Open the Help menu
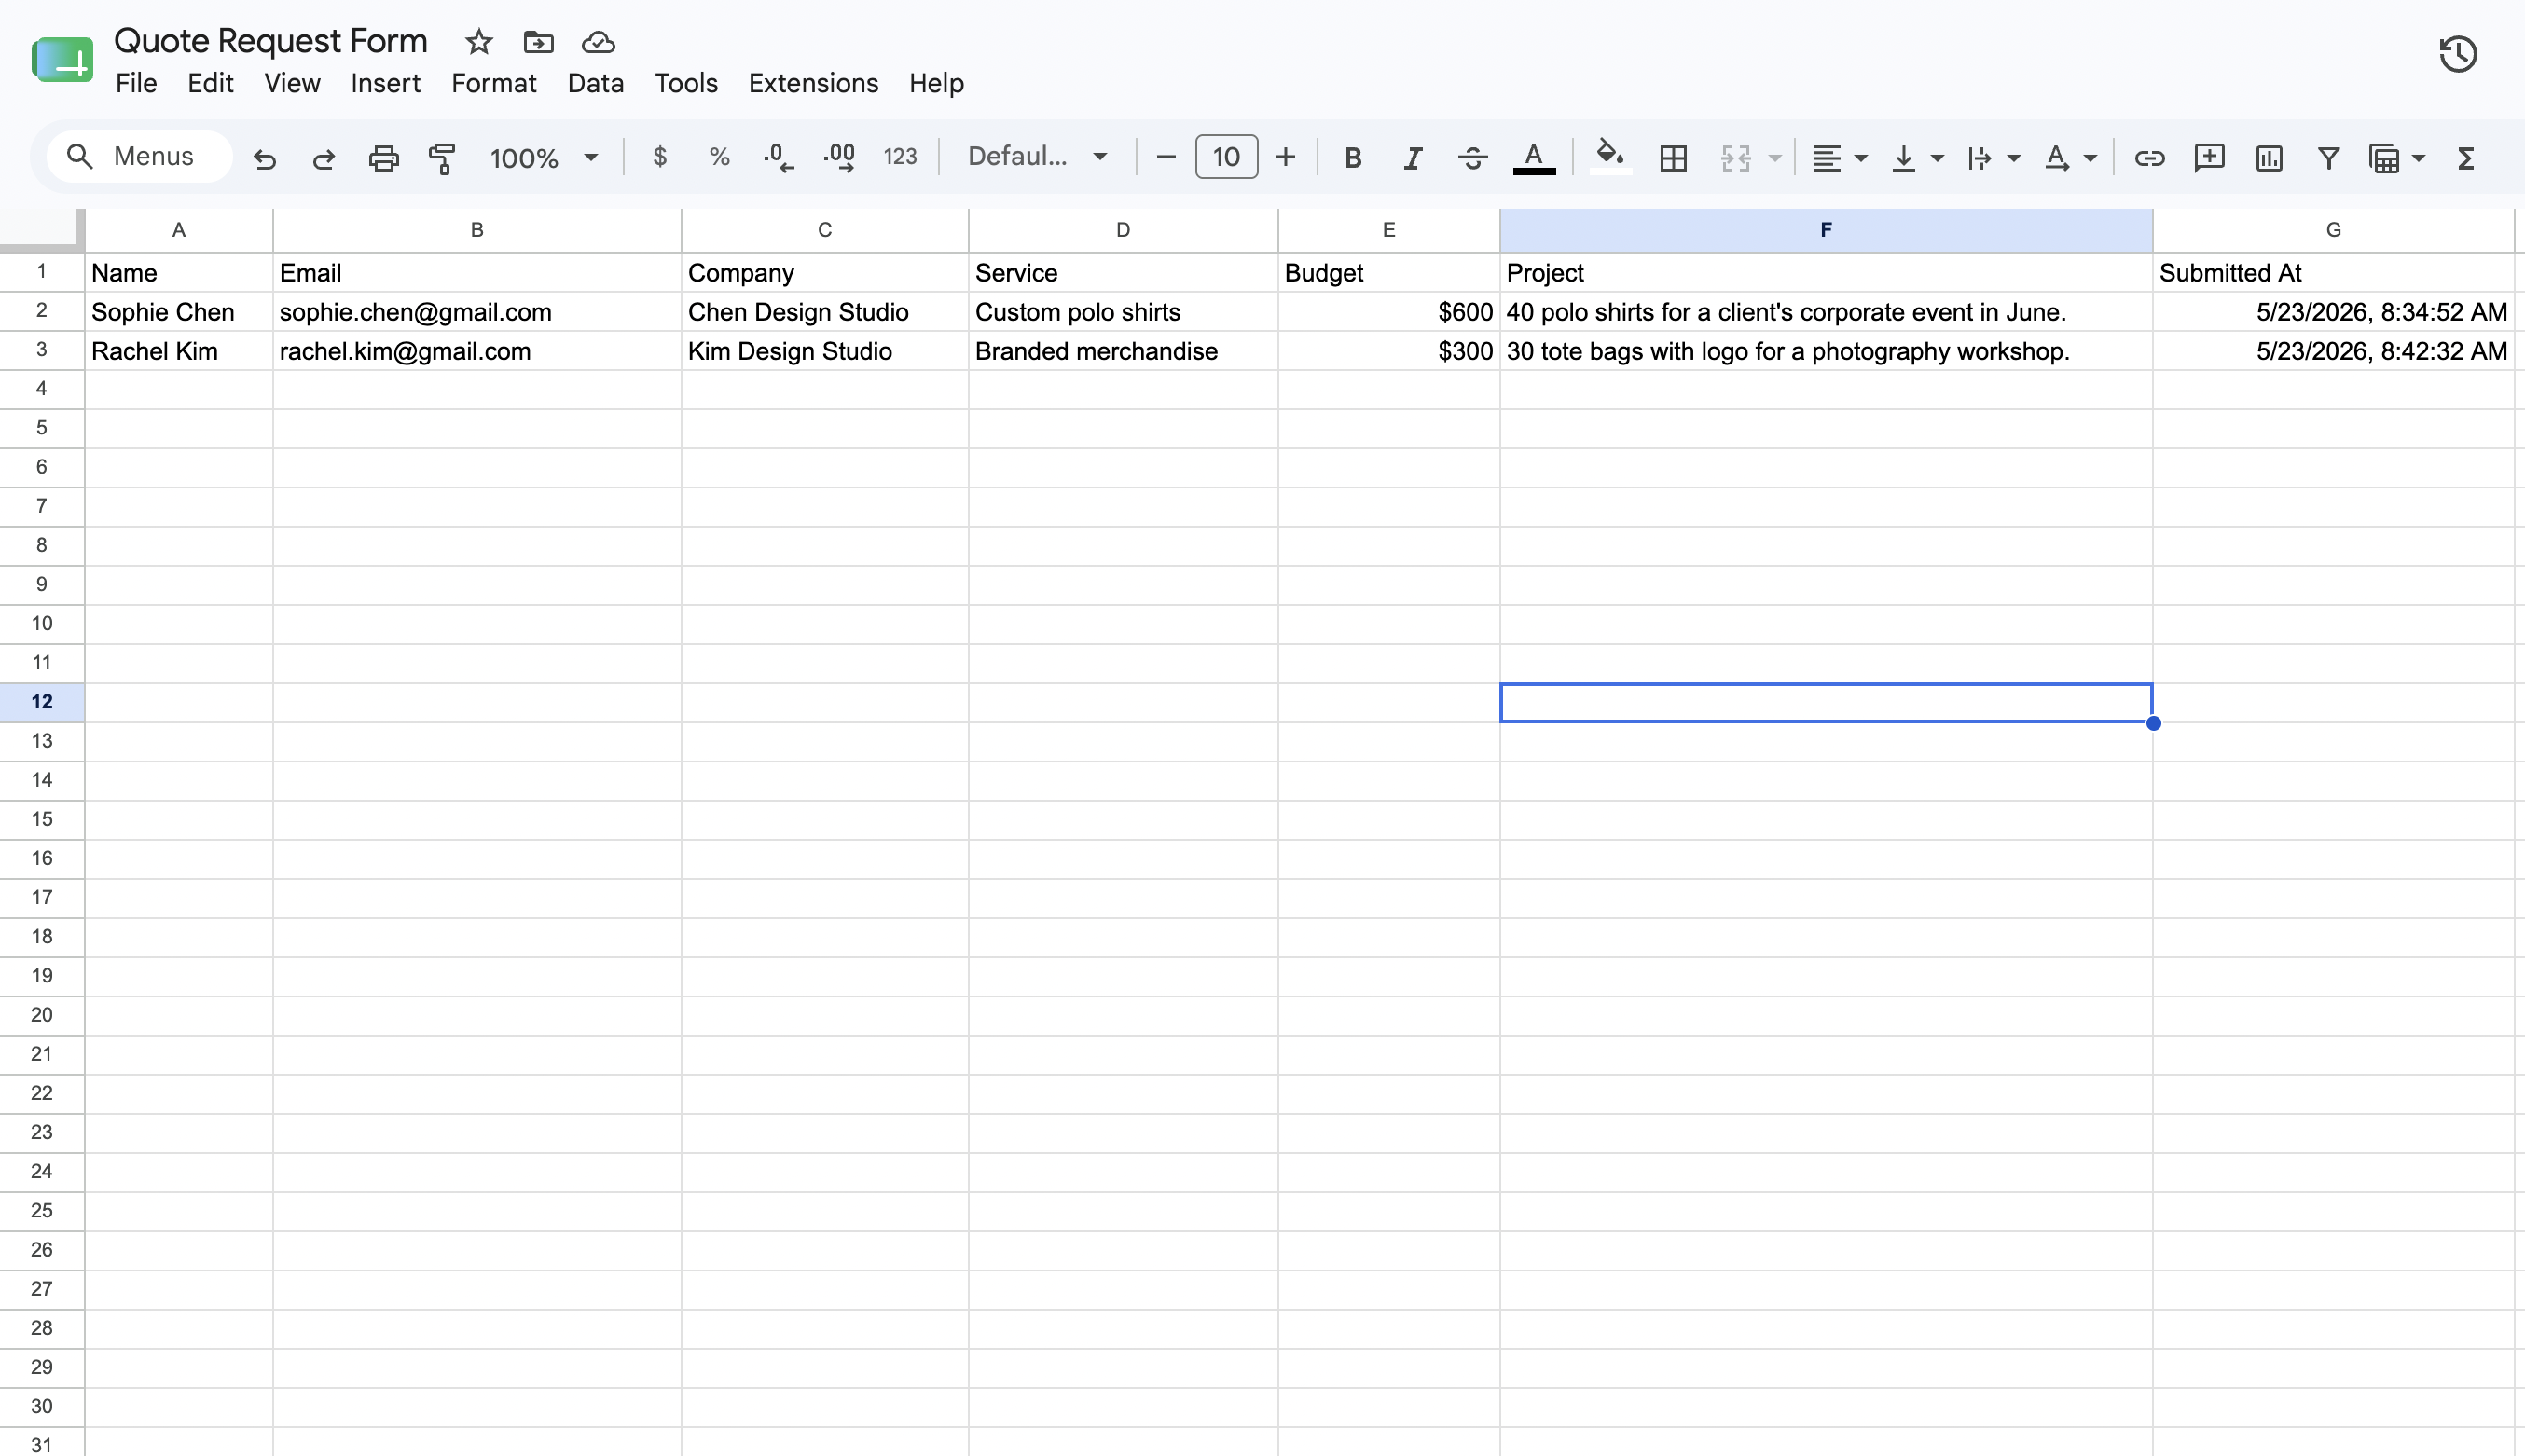Image resolution: width=2525 pixels, height=1456 pixels. 936,83
